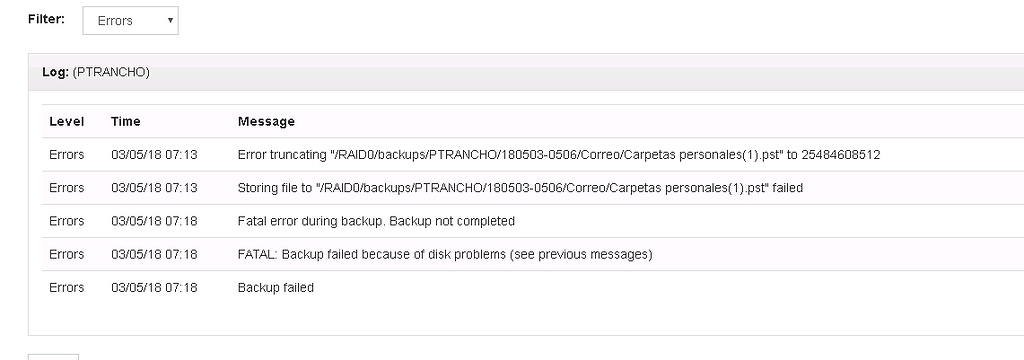
Task: Click second row's 03/05/18 07:13 timestamp
Action: (x=154, y=188)
